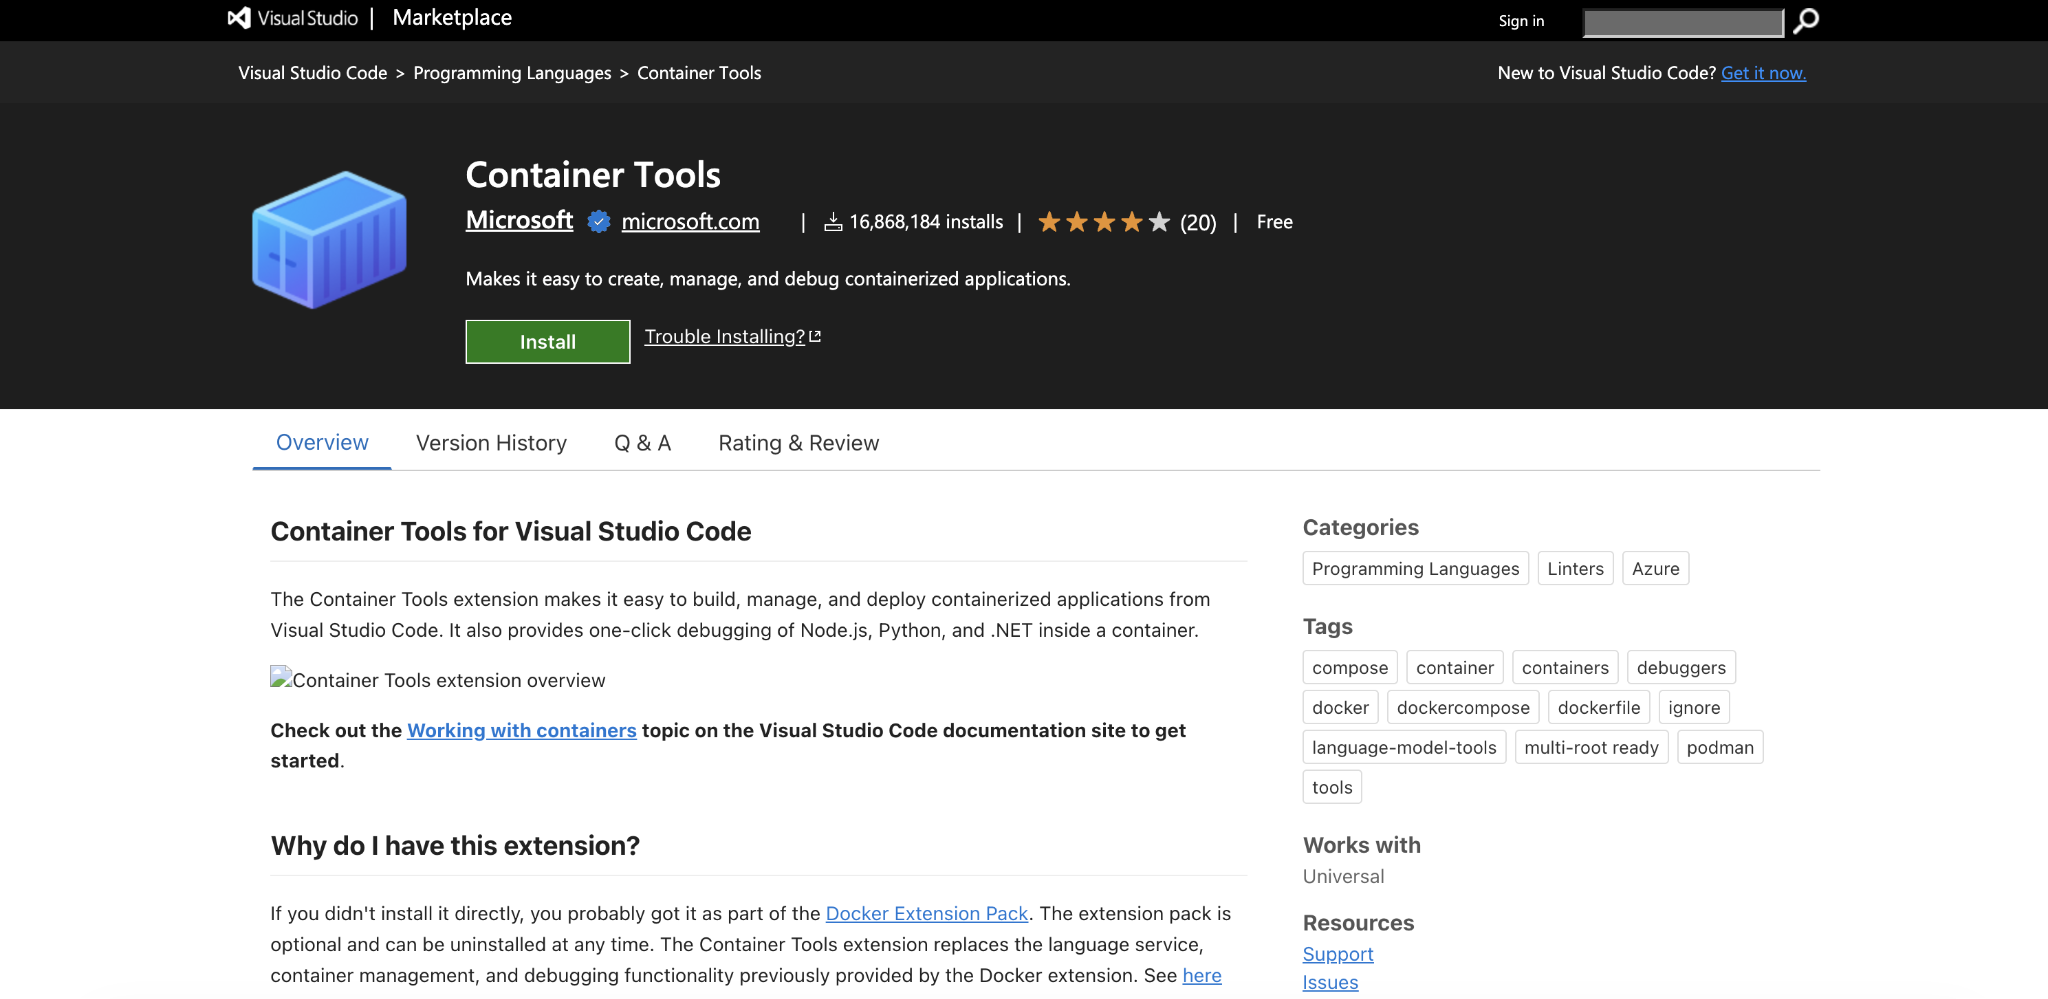Click the Universal works-with text
This screenshot has height=999, width=2048.
tap(1343, 877)
